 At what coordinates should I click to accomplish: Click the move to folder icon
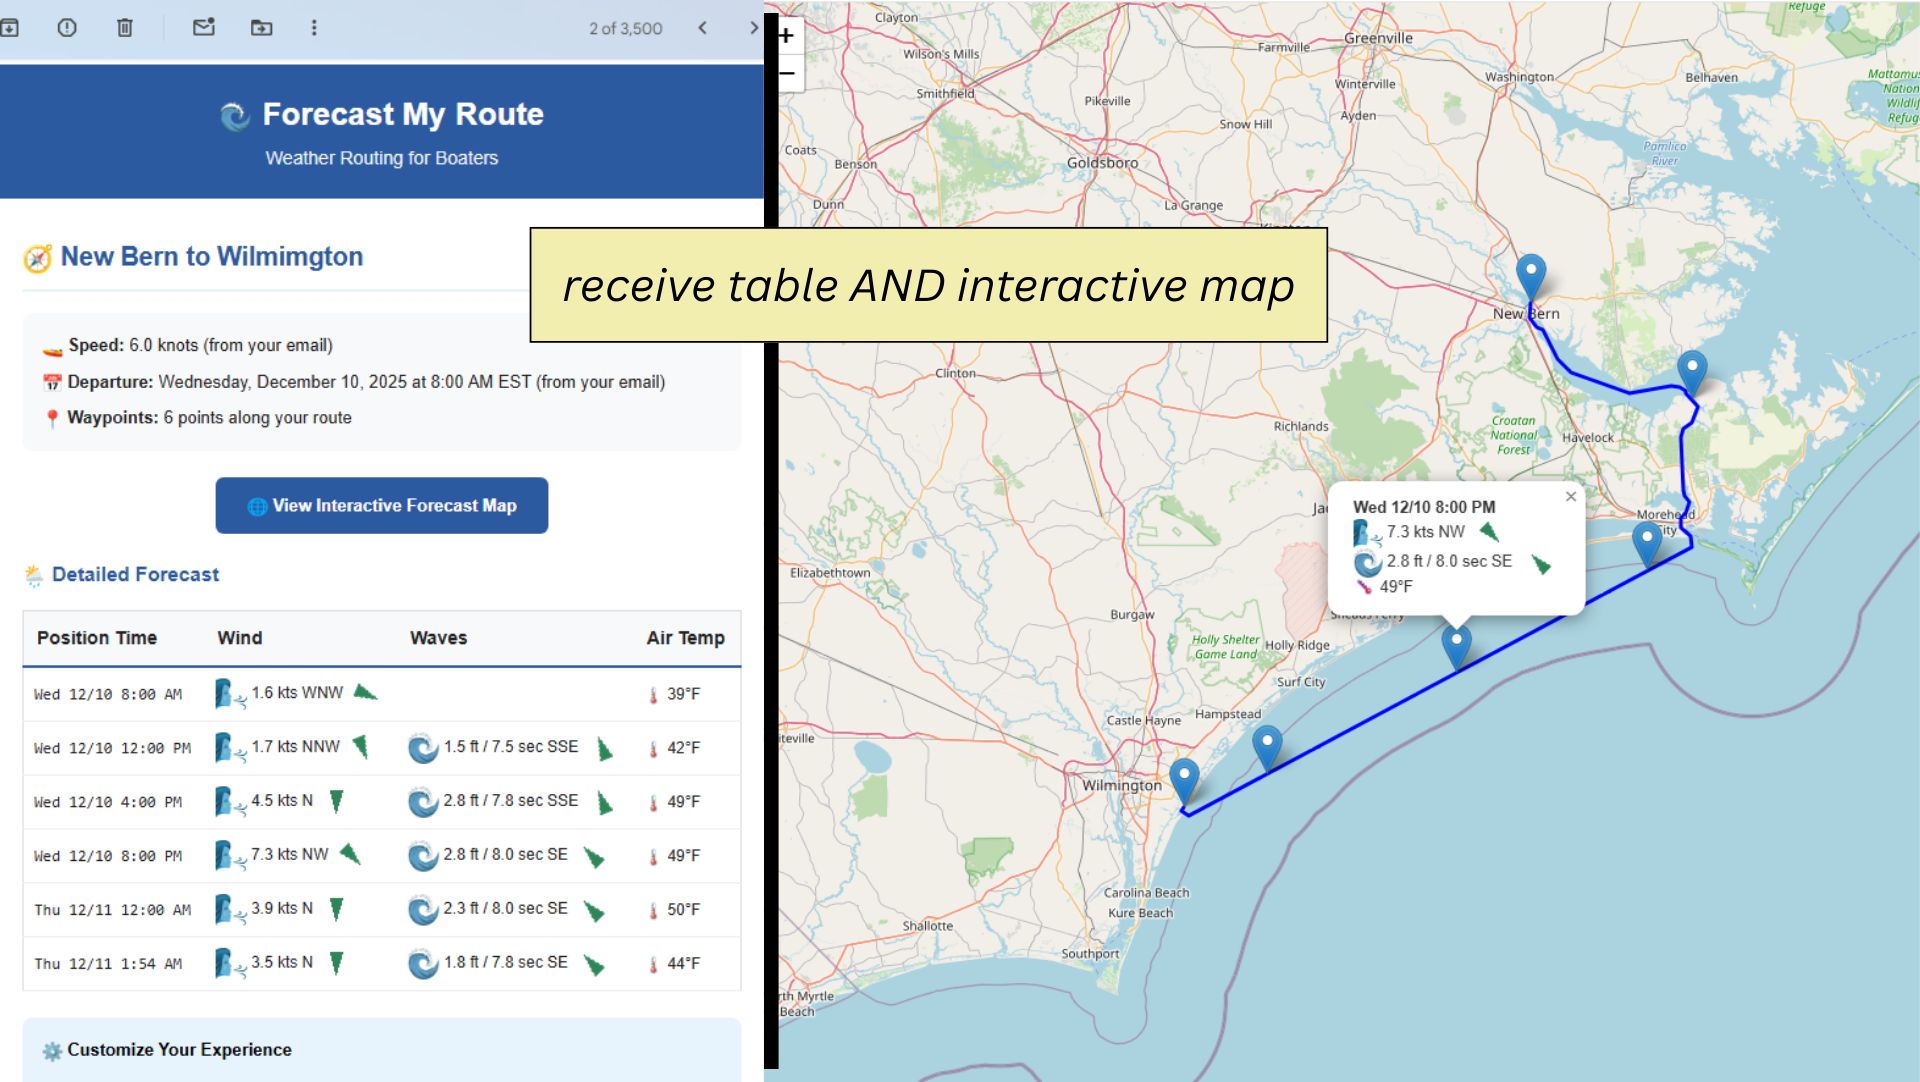[261, 28]
